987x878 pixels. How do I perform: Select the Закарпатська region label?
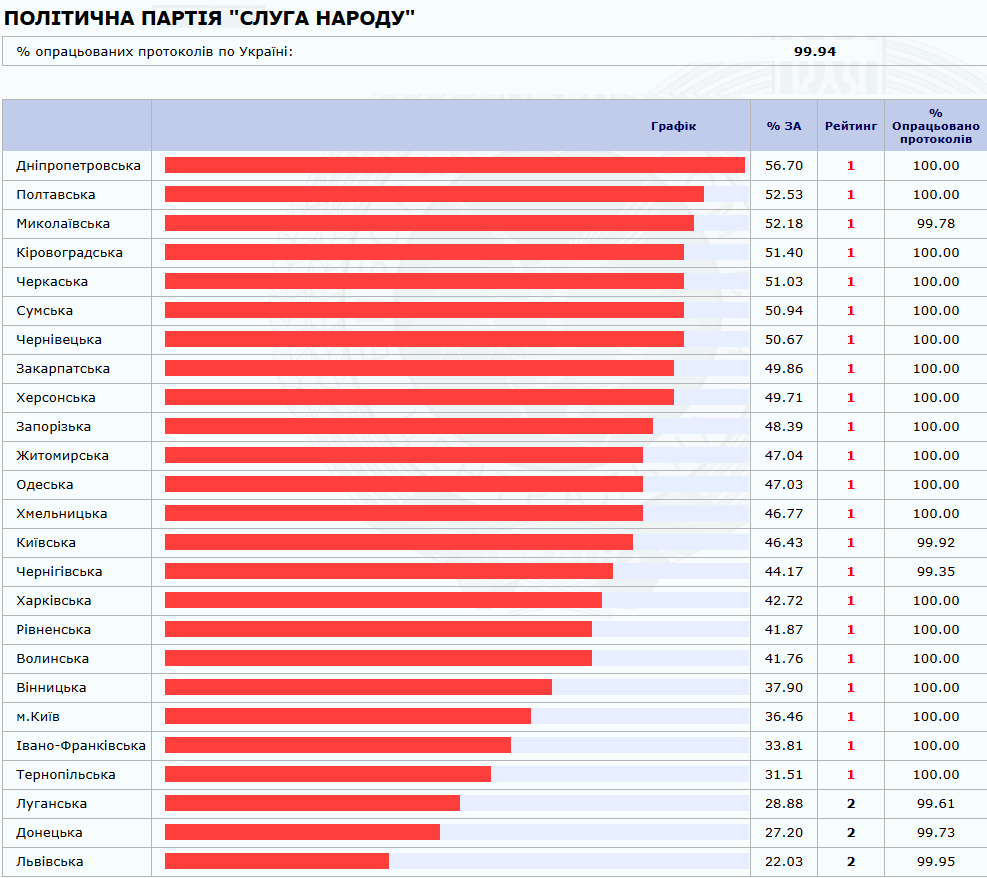[63, 368]
